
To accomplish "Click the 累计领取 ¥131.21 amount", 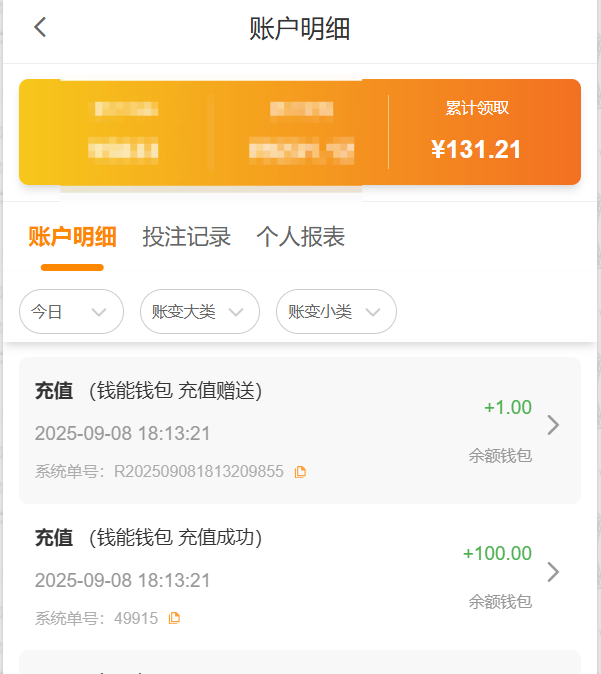I will tap(477, 150).
